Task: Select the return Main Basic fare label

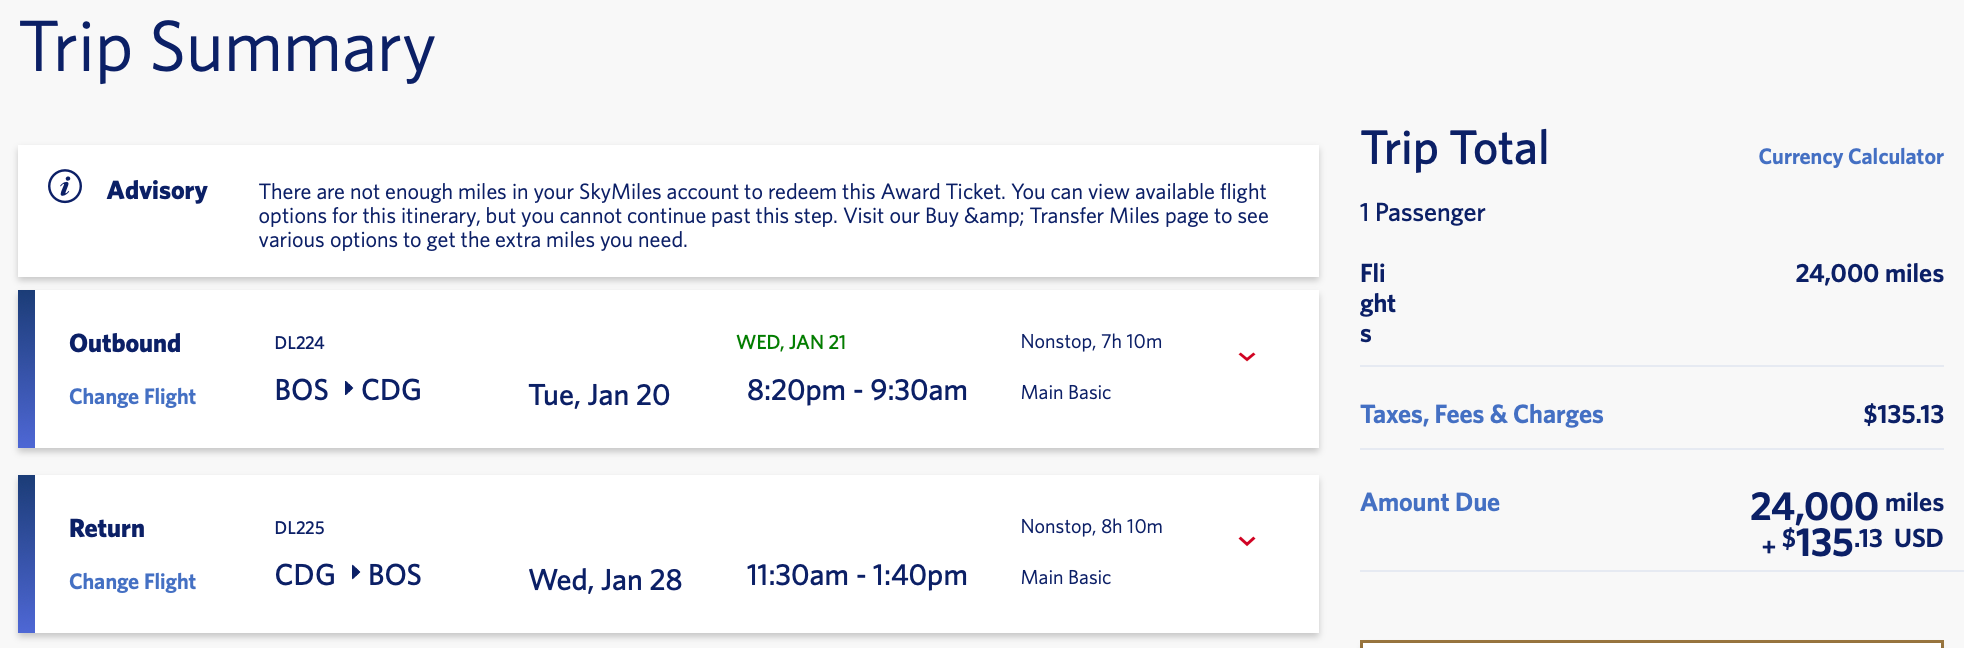Action: 1065,578
